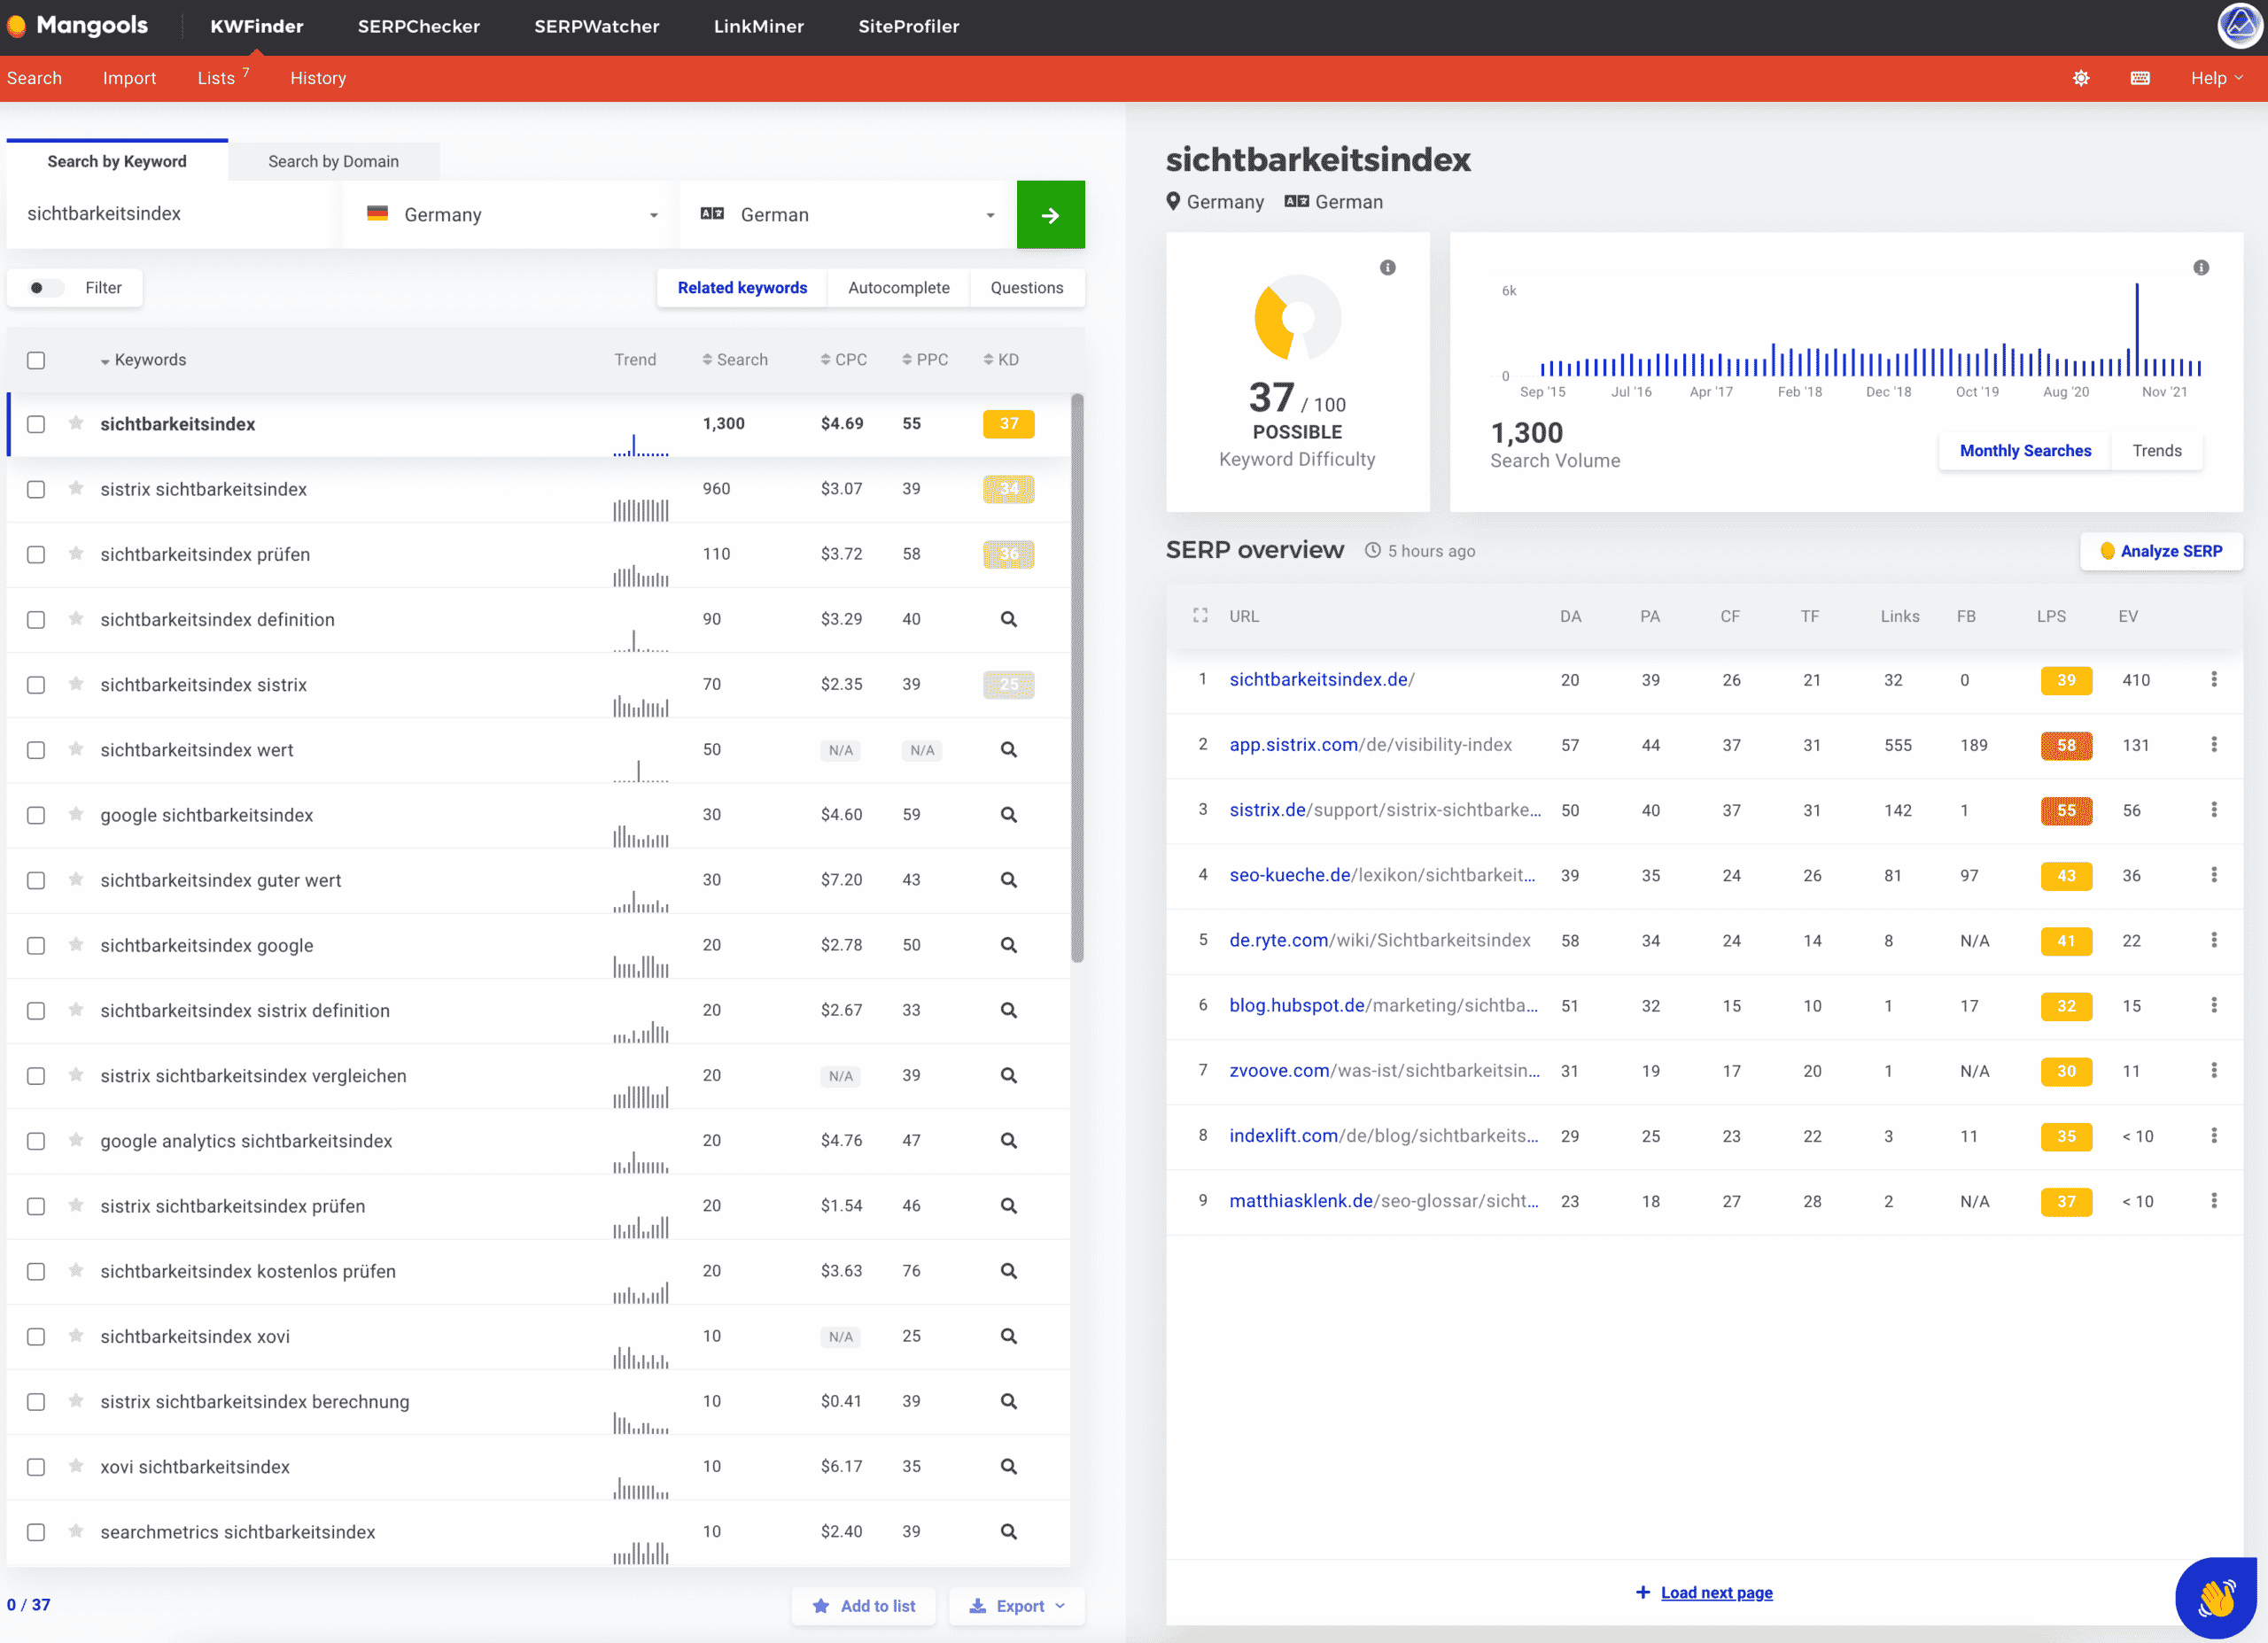Sort by CPC column
Screen dimensions: 2268x1643
[843, 360]
